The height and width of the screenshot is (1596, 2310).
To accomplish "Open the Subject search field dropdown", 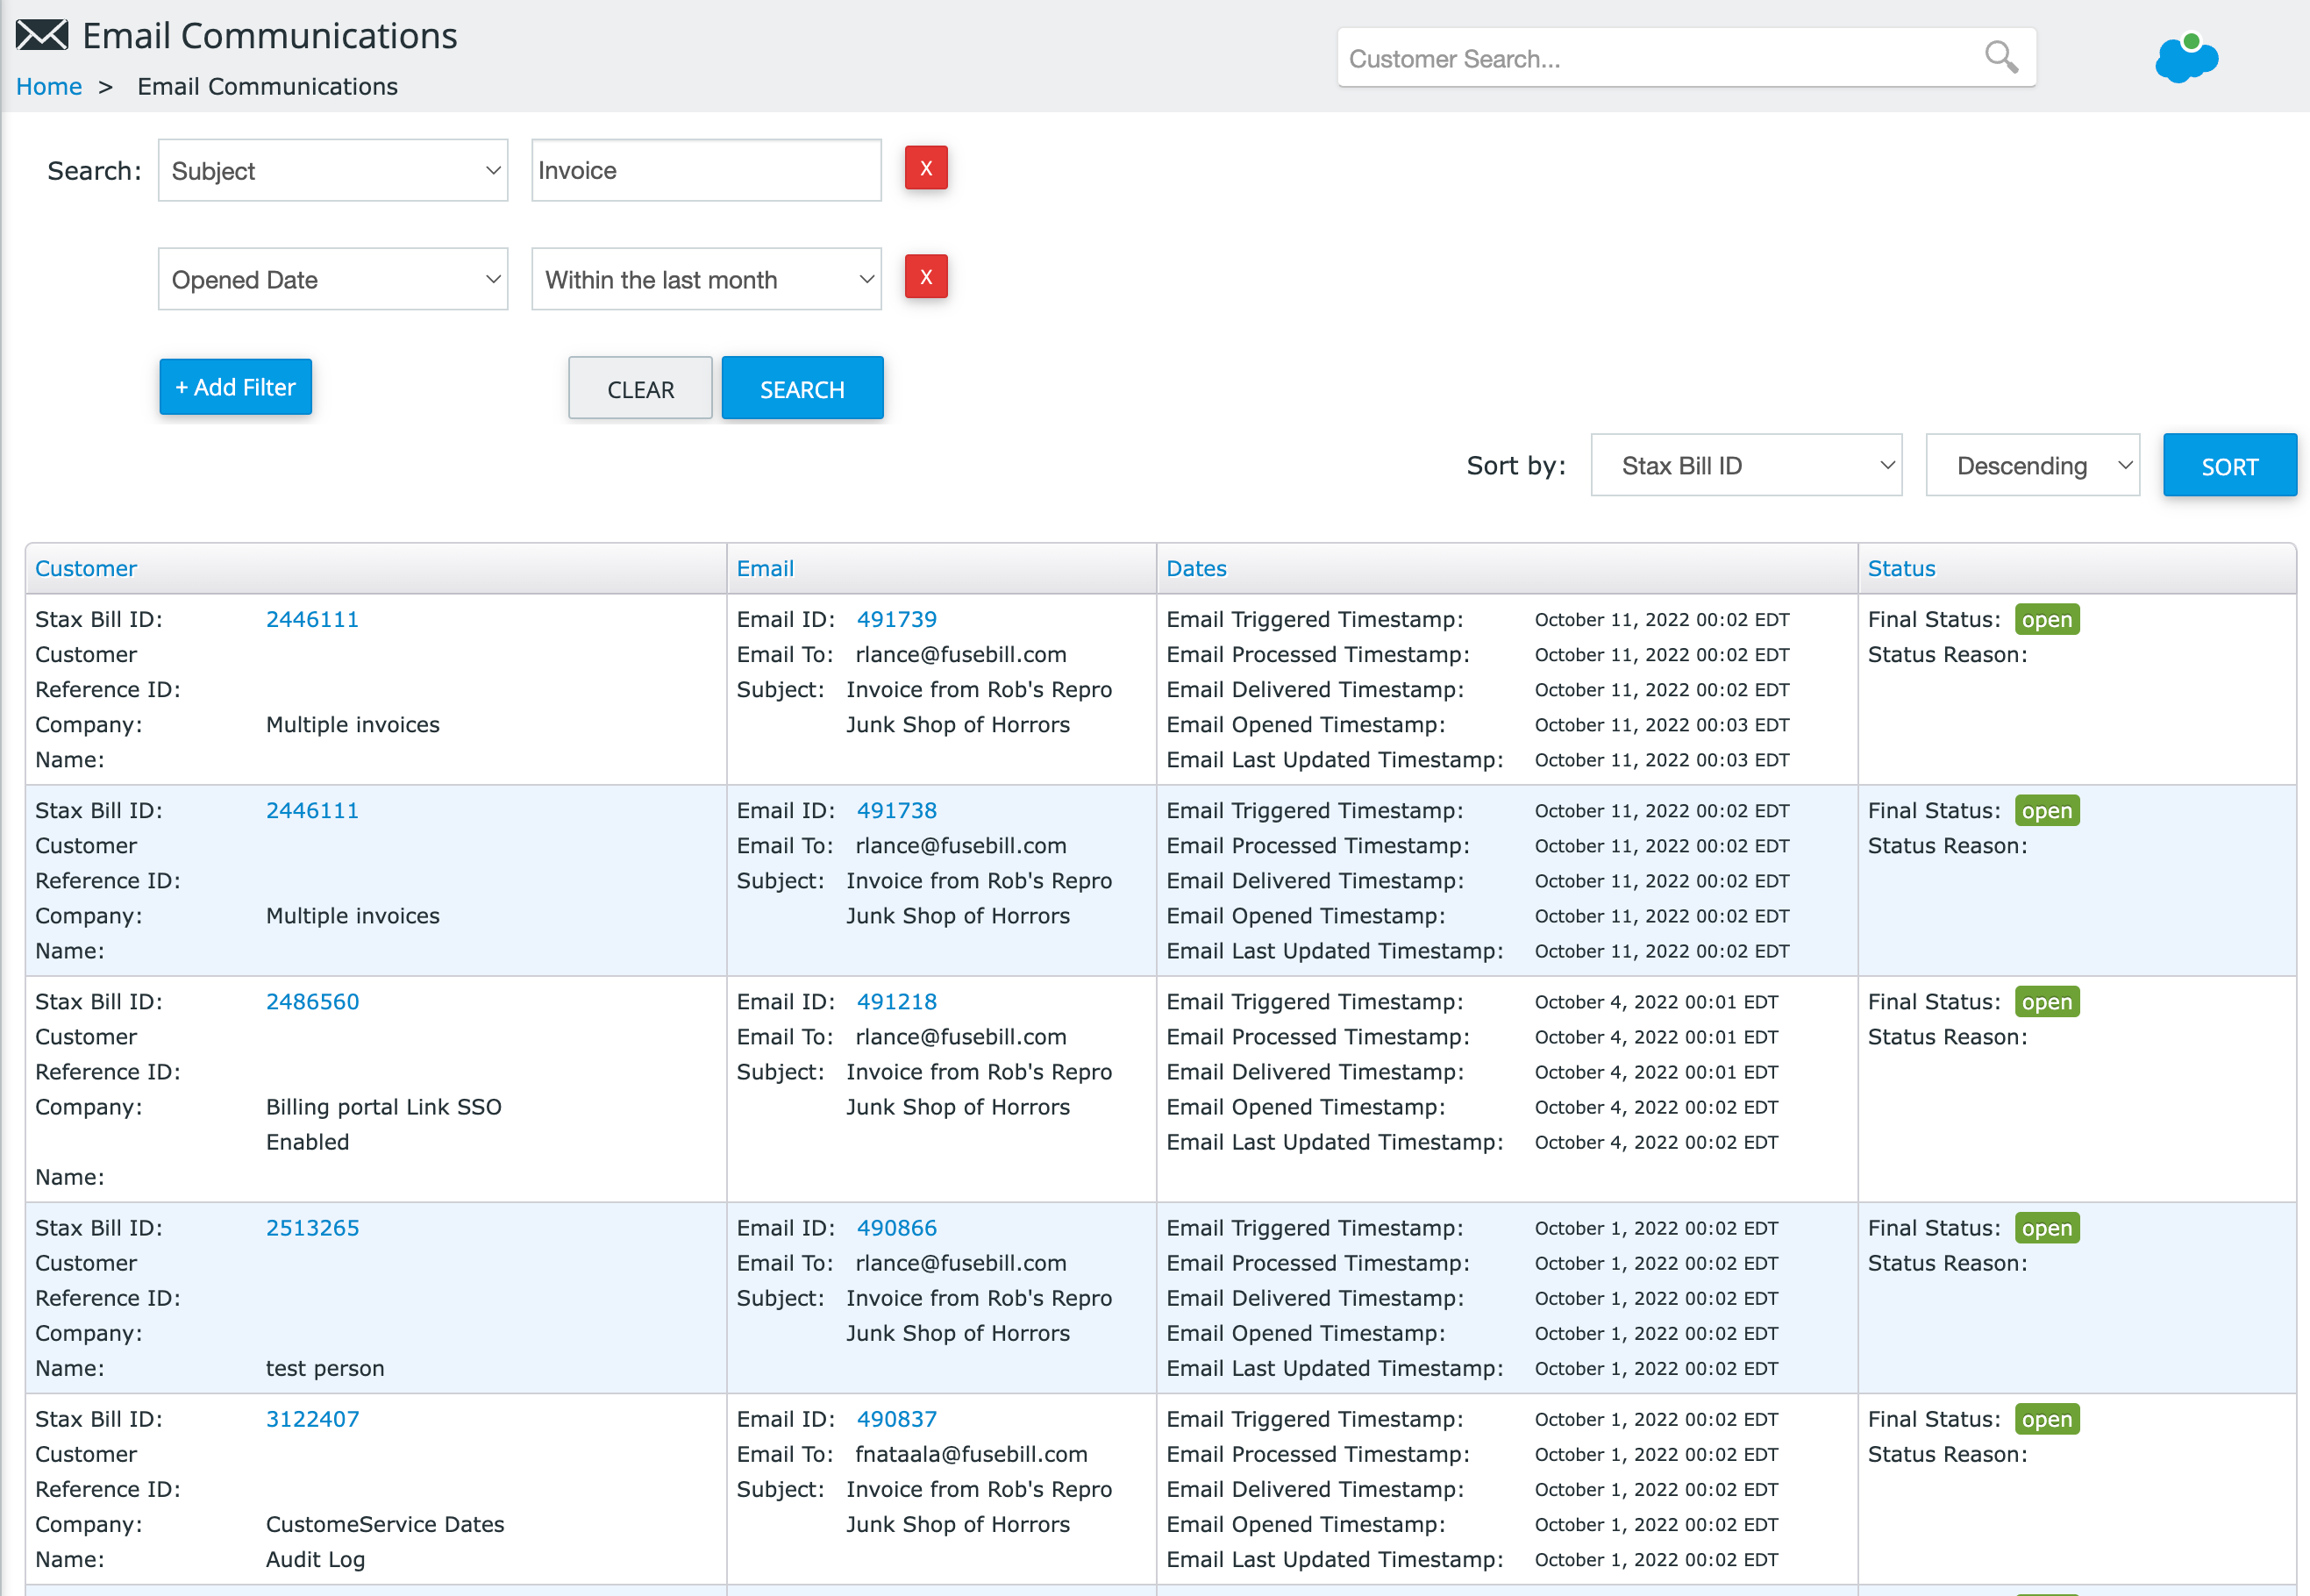I will (333, 171).
